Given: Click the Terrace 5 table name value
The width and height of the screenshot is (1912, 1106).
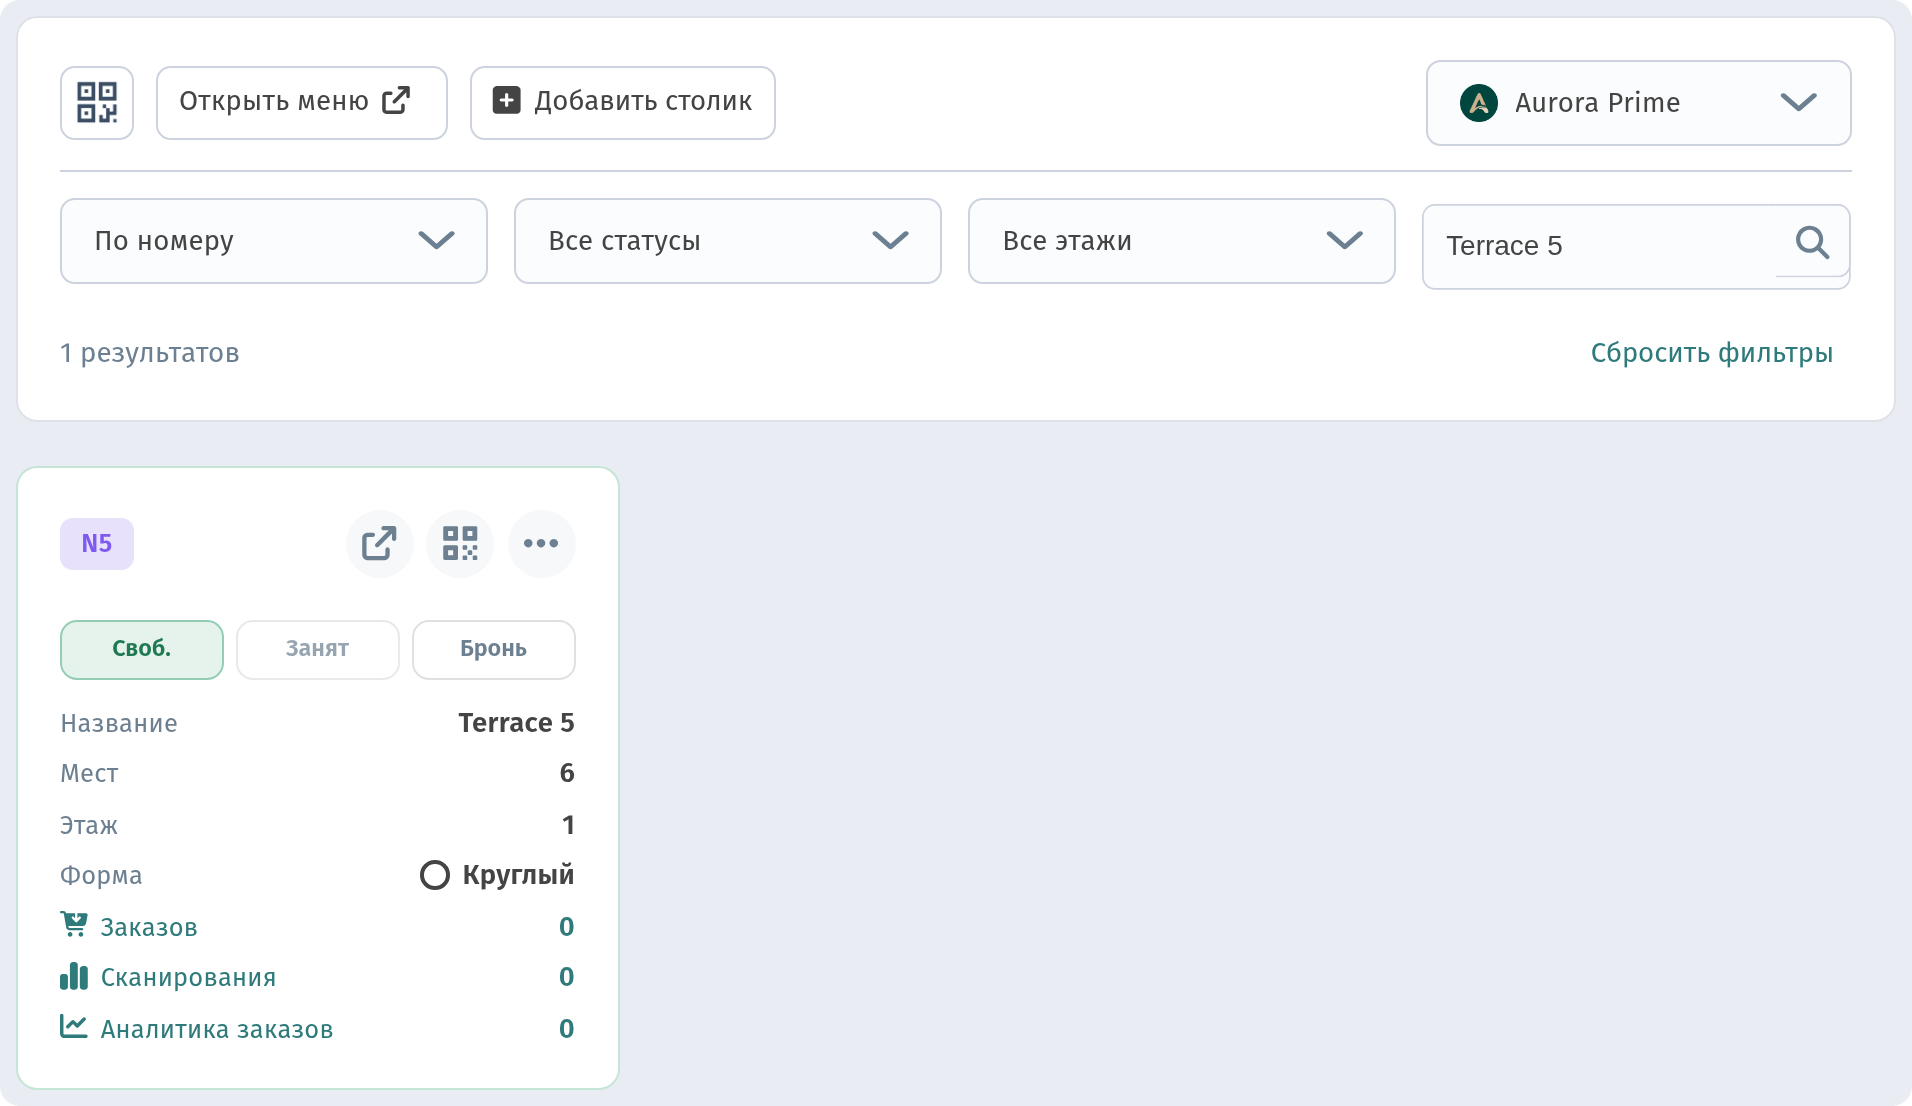Looking at the screenshot, I should click(x=516, y=723).
